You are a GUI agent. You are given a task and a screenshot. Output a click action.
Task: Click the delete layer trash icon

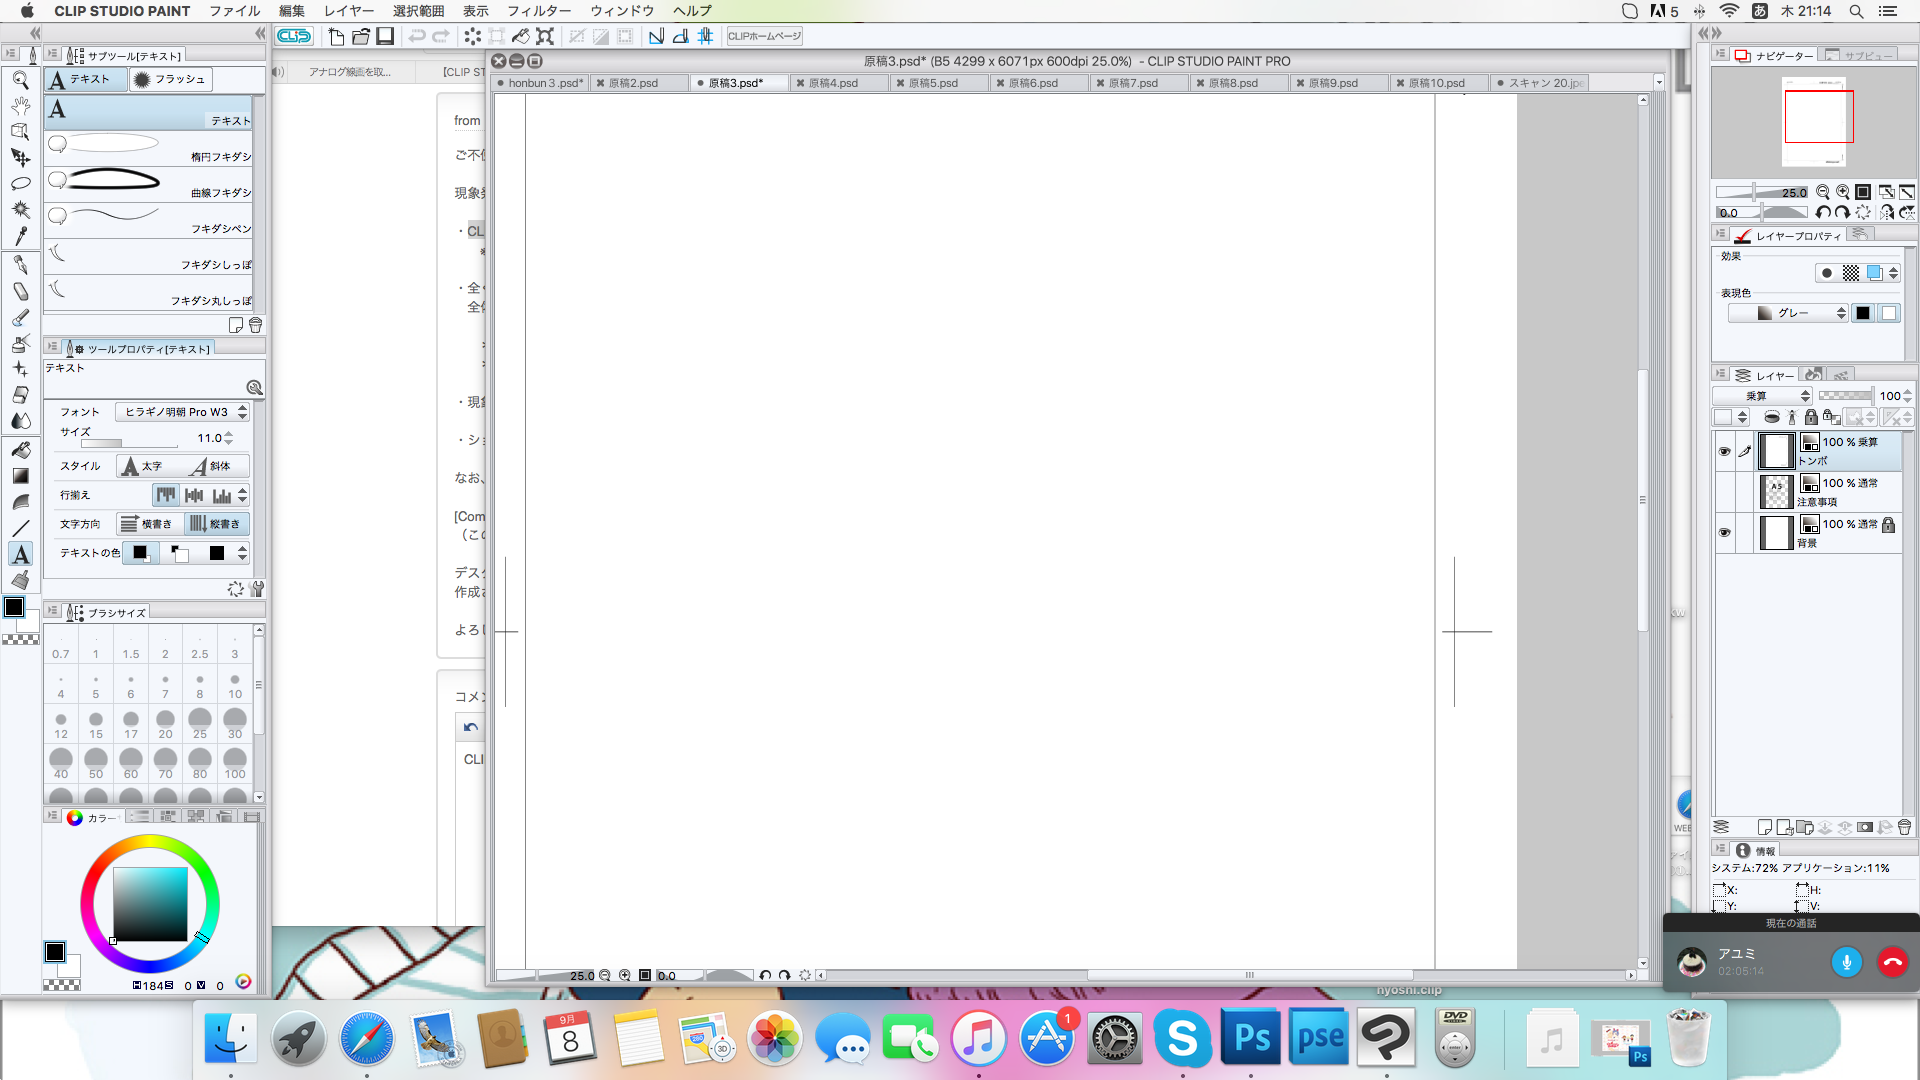(x=1904, y=827)
